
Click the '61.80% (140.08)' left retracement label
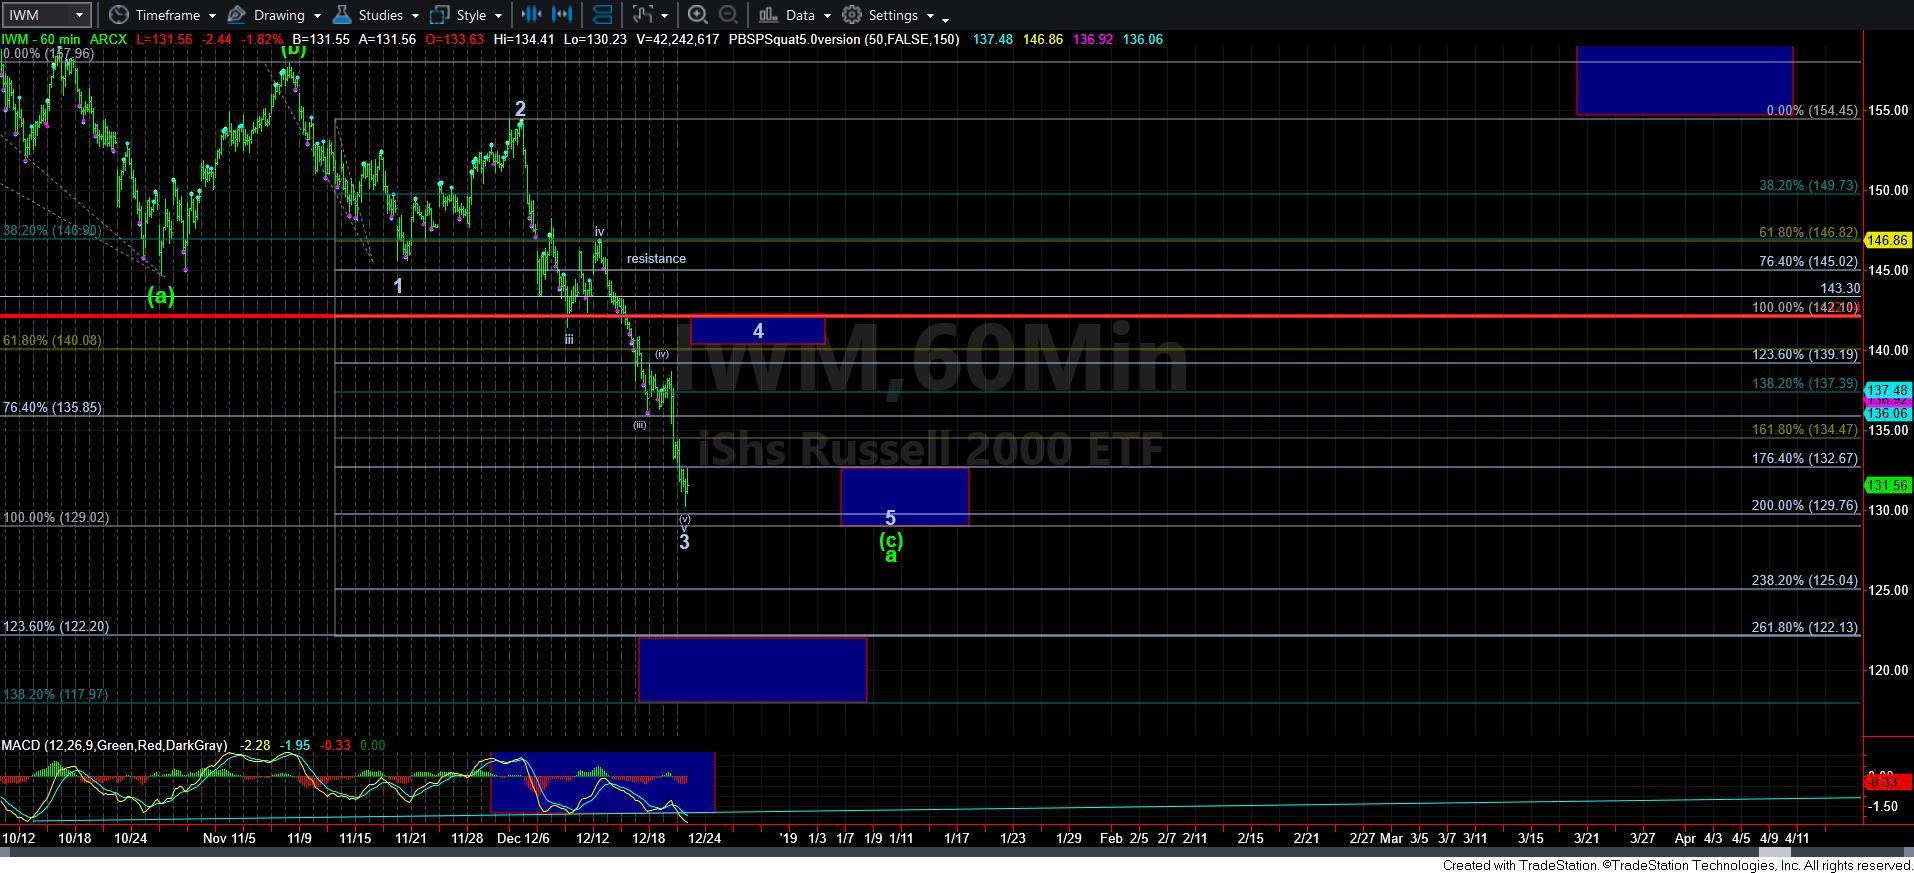click(x=52, y=340)
